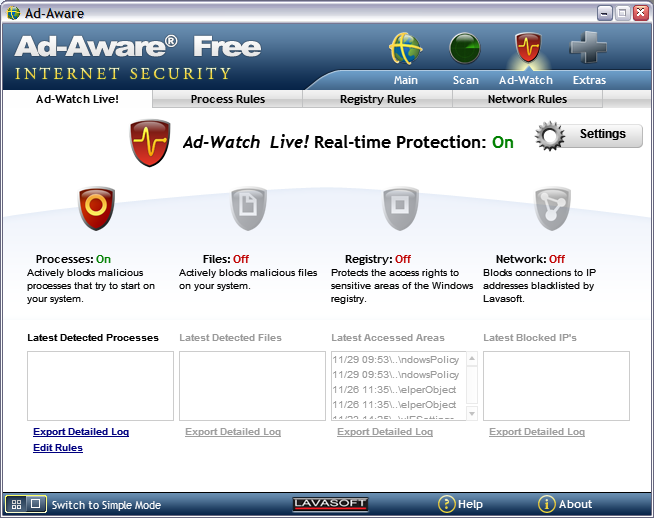
Task: Click the Network: Off status label
Action: click(530, 259)
